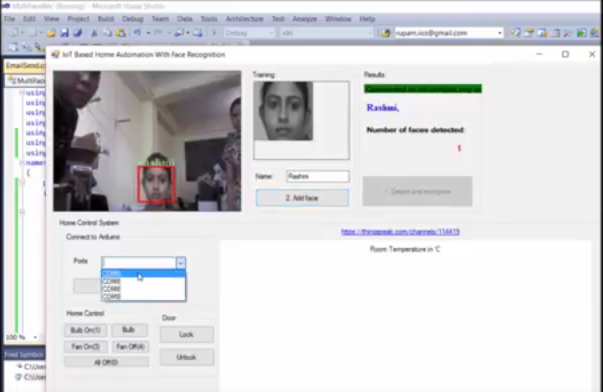This screenshot has height=392, width=603.
Task: Open the gmail address combo box dropdown
Action: [x=500, y=33]
